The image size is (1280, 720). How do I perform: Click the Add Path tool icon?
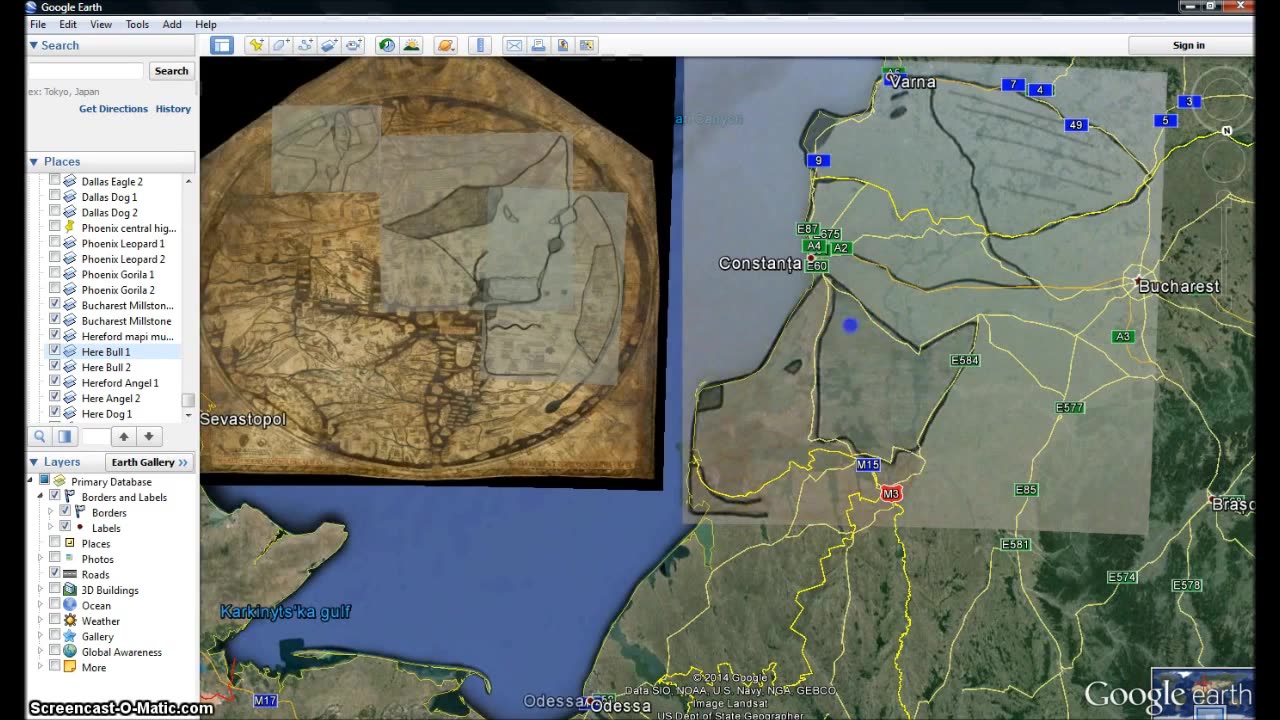click(x=305, y=45)
